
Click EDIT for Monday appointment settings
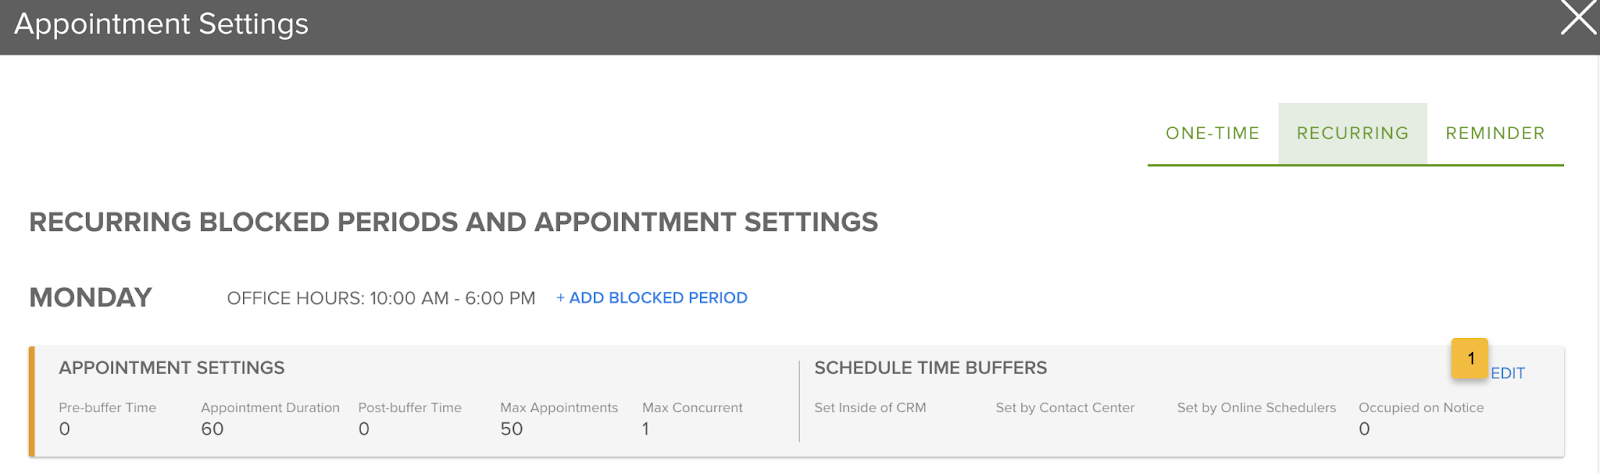coord(1508,373)
